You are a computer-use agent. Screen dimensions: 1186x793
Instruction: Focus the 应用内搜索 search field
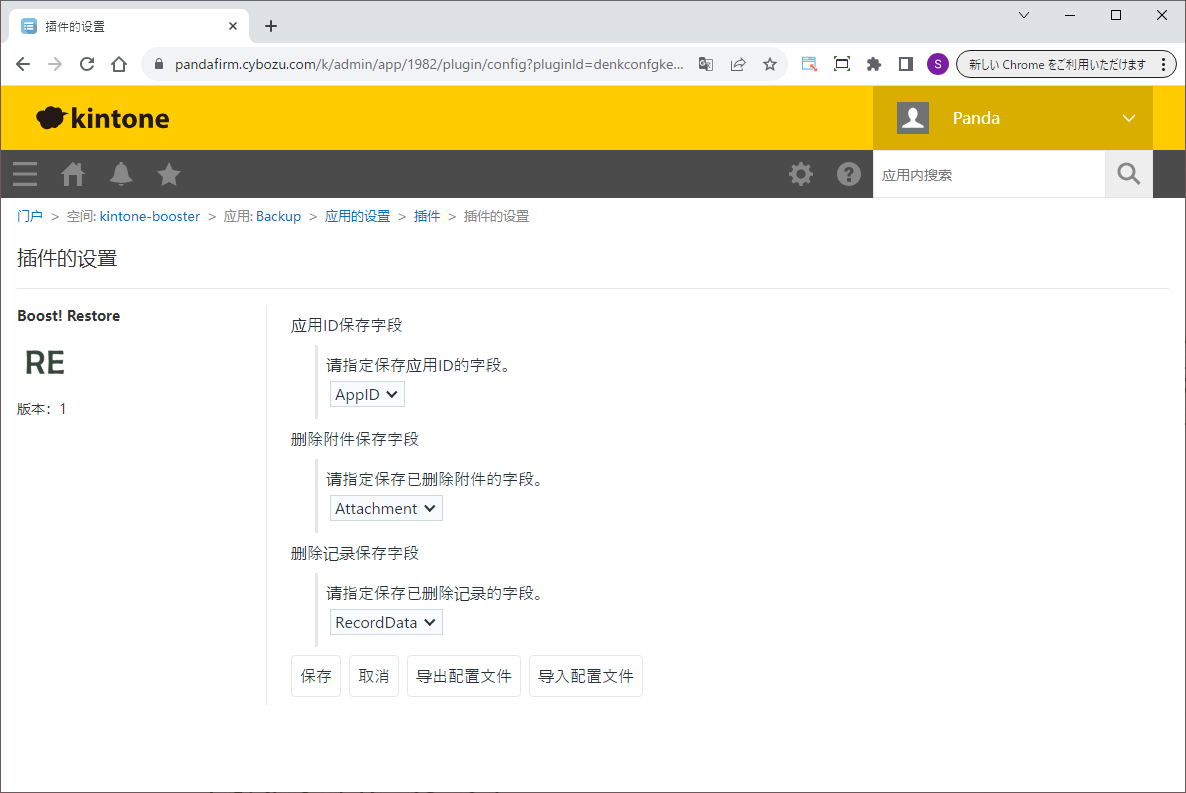[x=988, y=175]
